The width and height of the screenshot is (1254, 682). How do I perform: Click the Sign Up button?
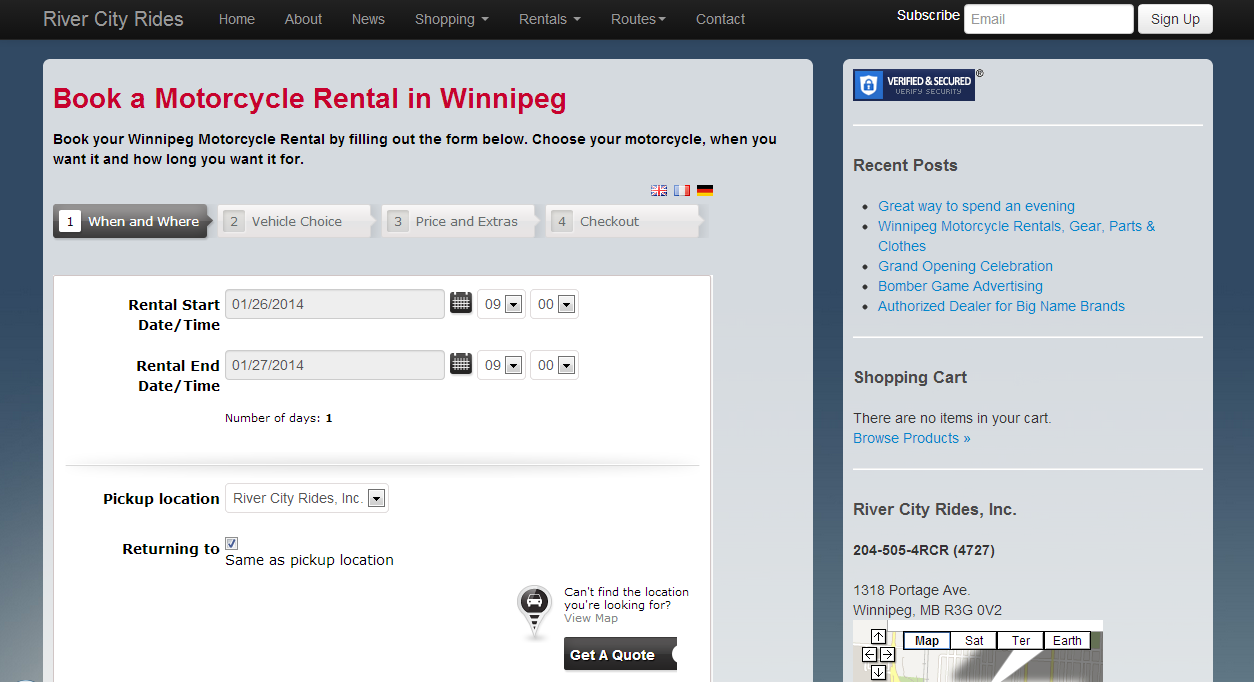tap(1175, 19)
